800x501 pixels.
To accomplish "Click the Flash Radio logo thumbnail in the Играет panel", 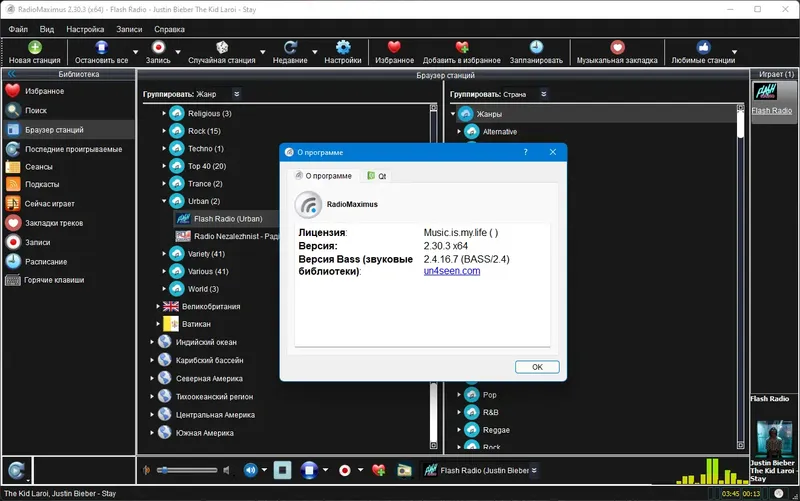I will click(x=765, y=92).
